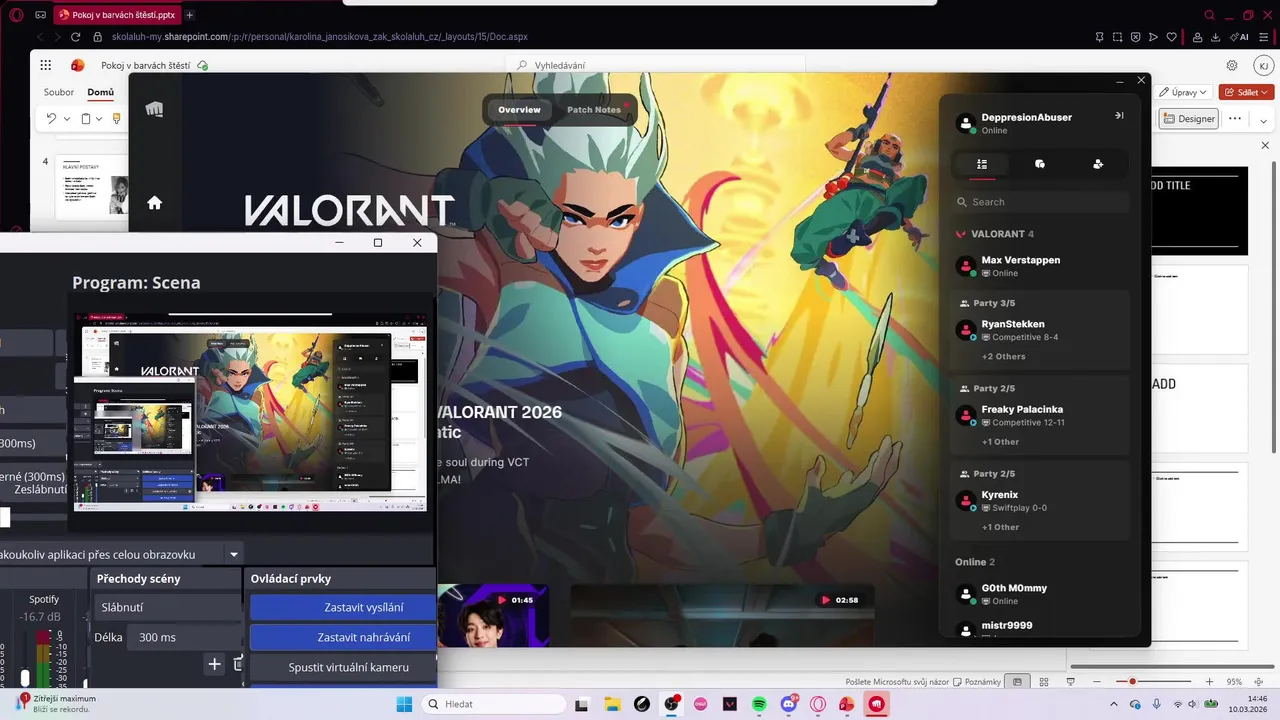Click DeppresionAbuser profile avatar

966,123
